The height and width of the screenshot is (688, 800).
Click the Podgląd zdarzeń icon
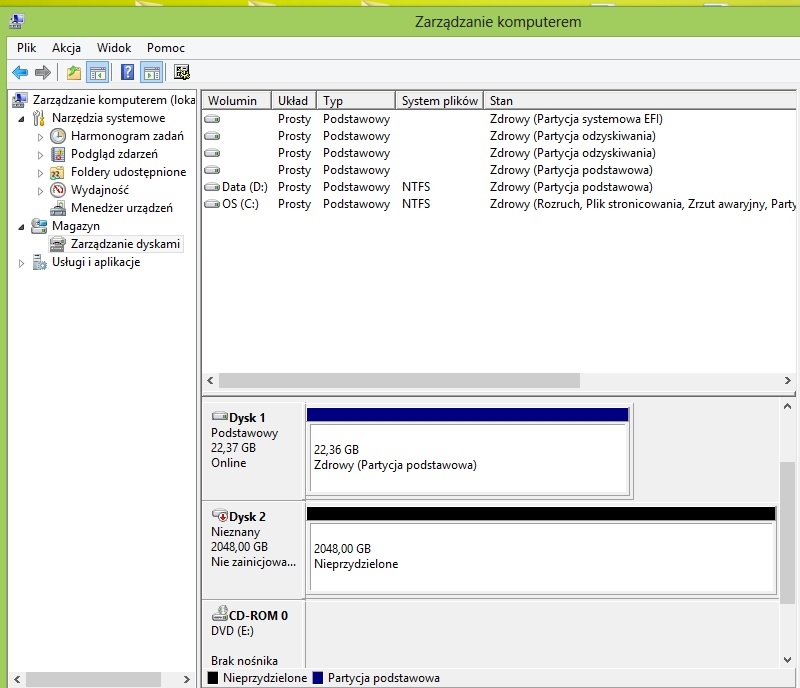[58, 154]
